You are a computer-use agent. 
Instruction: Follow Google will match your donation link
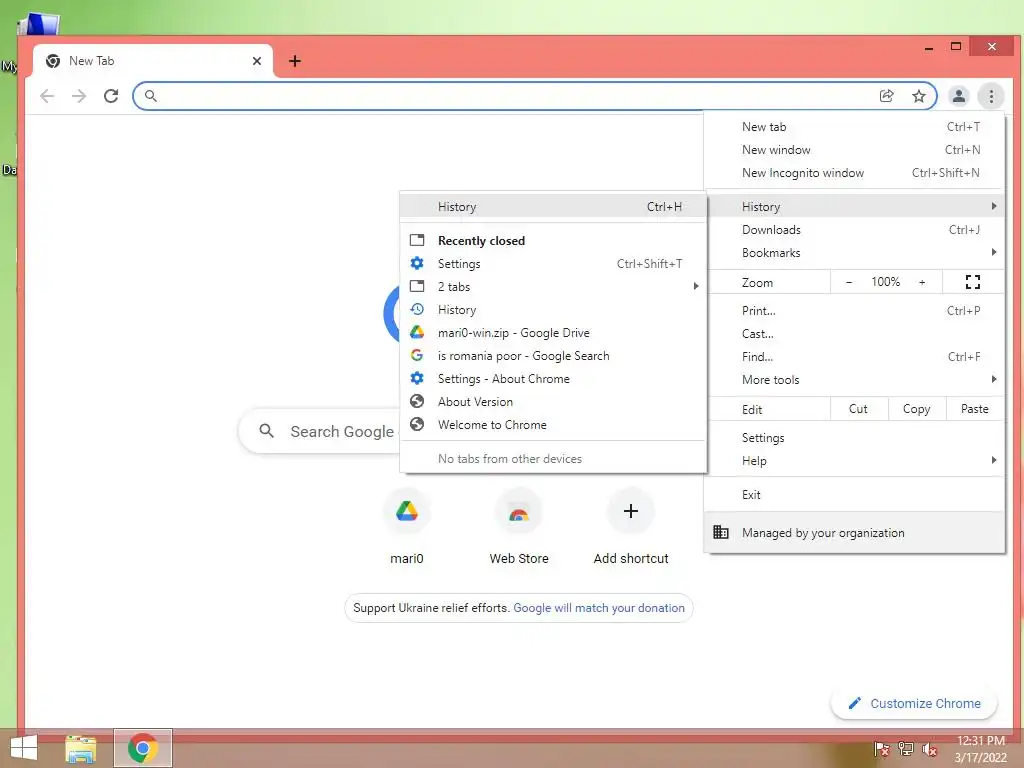599,607
